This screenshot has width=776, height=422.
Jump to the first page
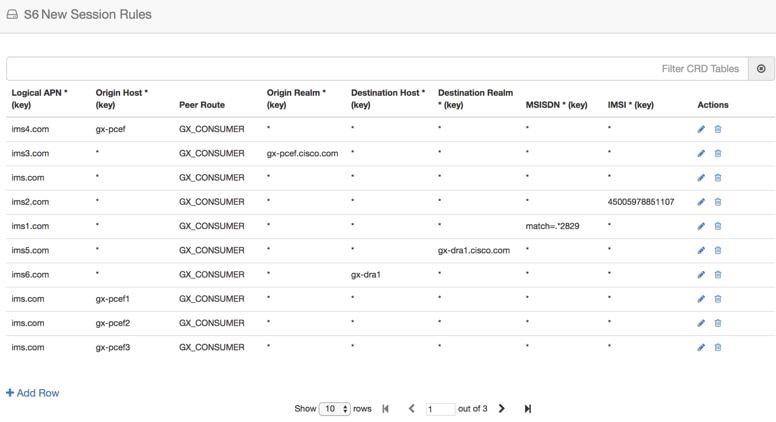[386, 409]
